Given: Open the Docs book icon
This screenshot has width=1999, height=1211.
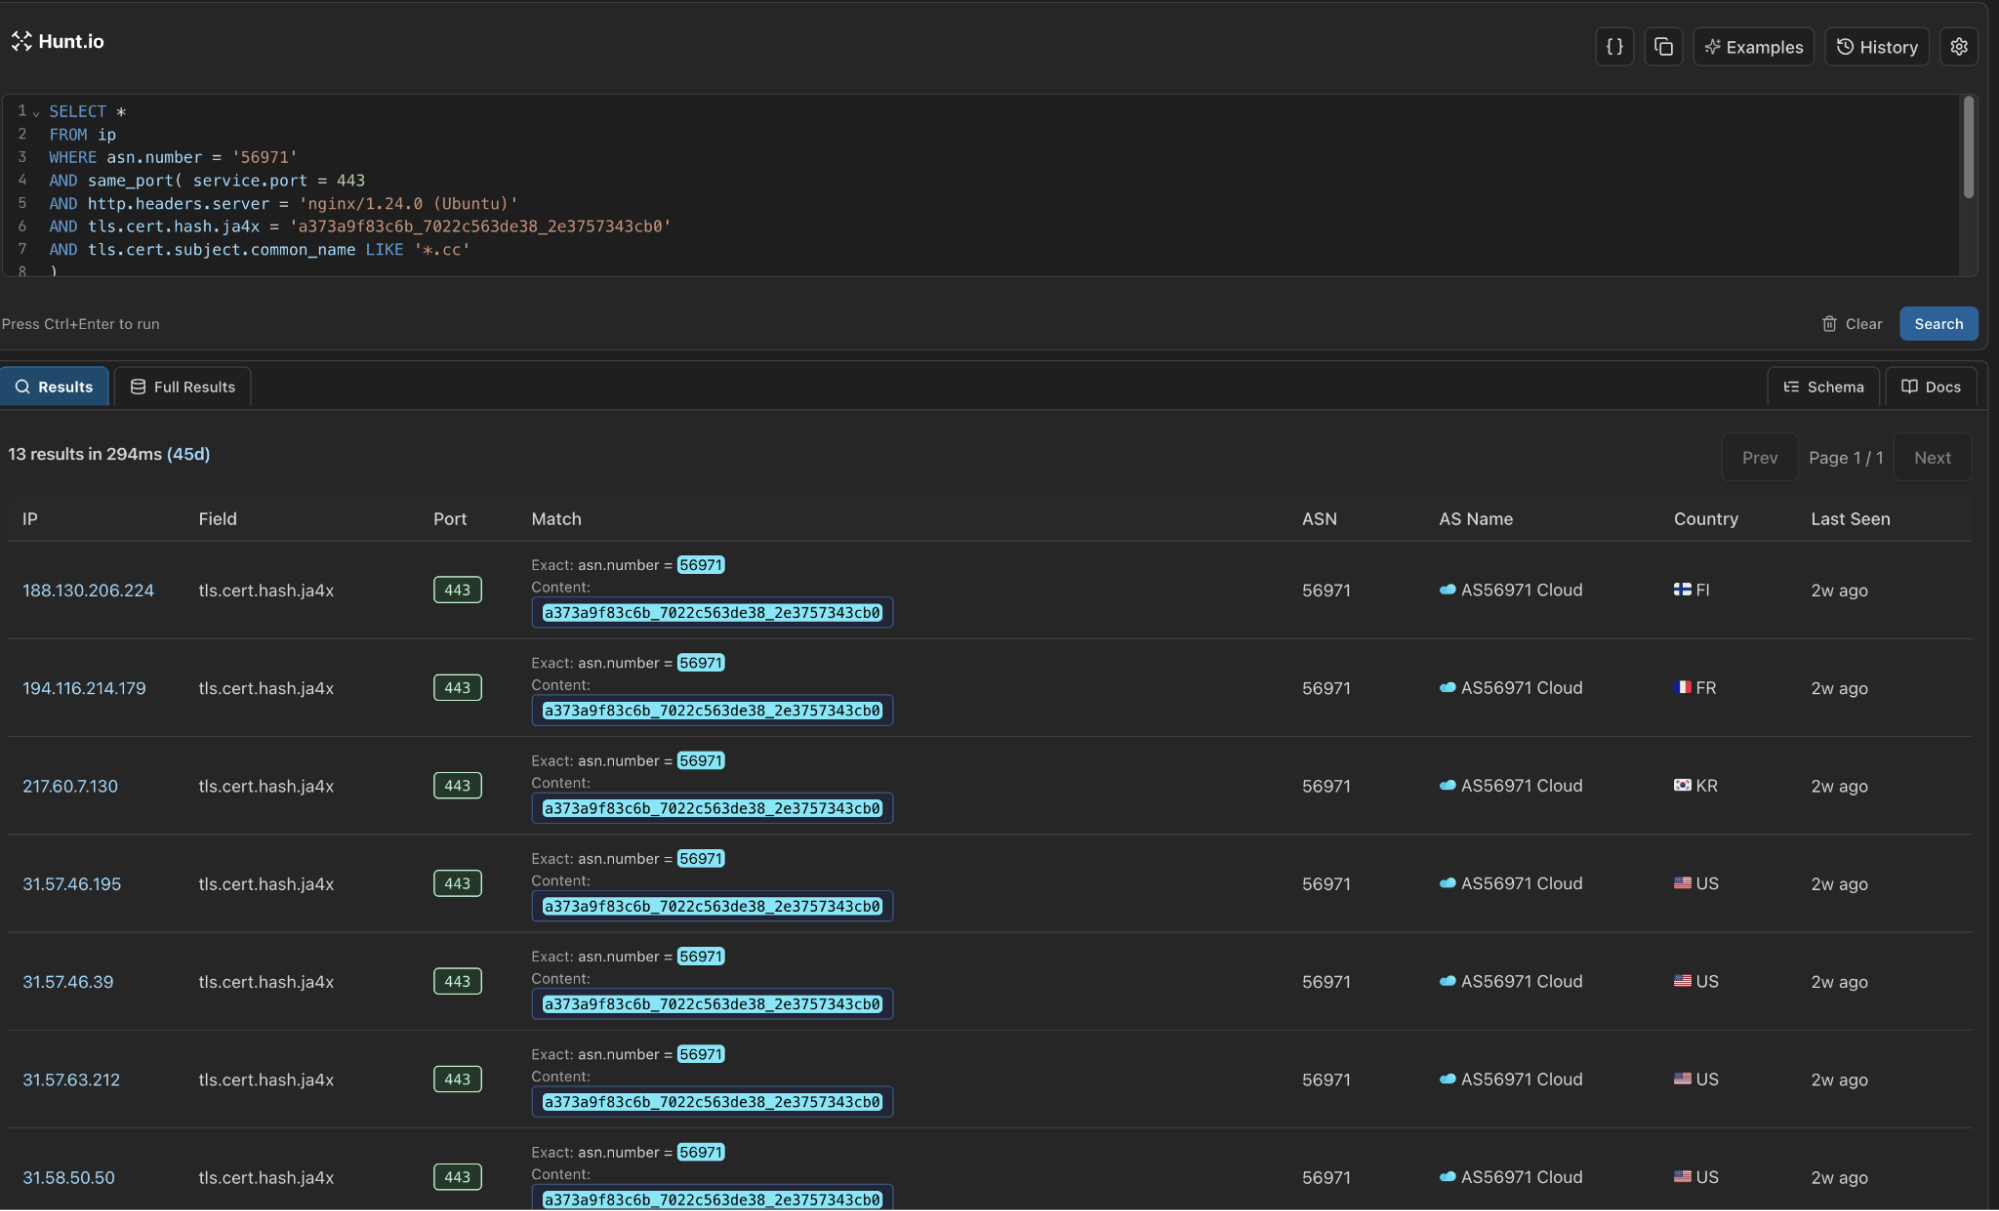Looking at the screenshot, I should click(1908, 386).
